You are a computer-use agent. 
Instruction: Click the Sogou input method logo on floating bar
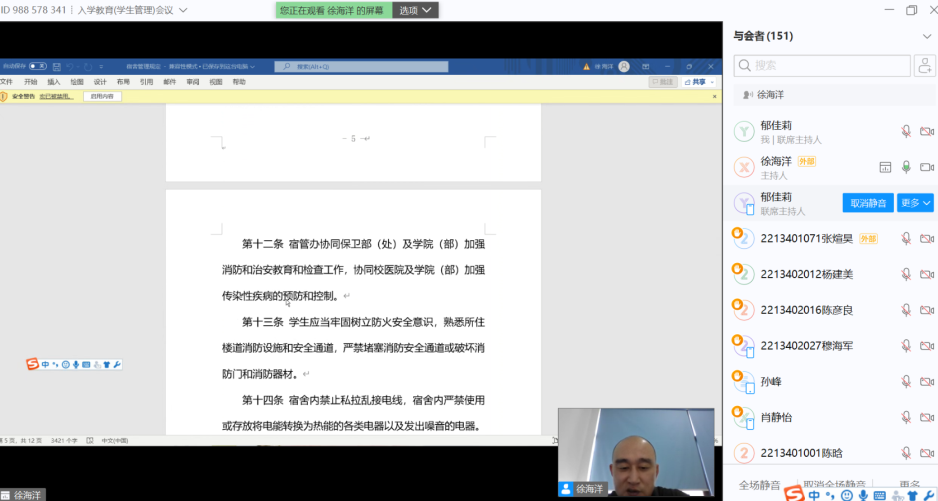(32, 364)
